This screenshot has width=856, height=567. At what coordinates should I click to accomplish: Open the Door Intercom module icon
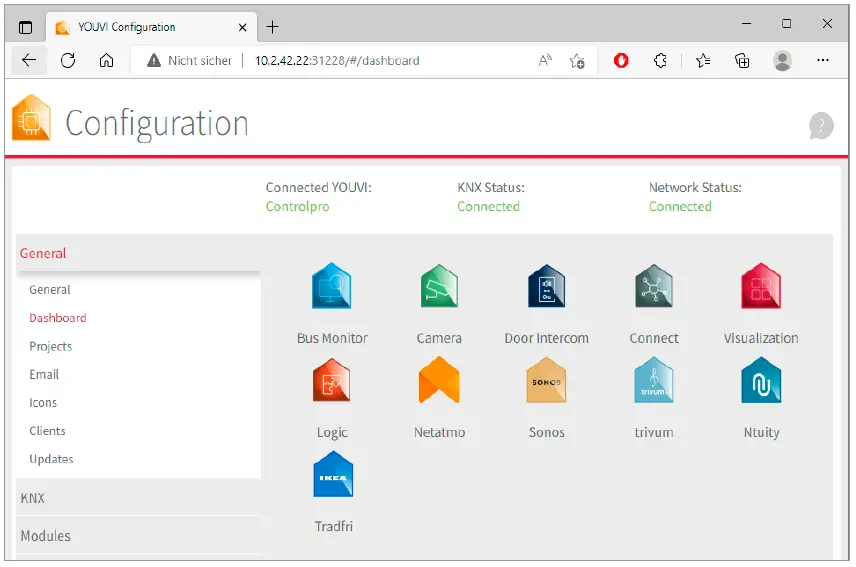tap(546, 285)
